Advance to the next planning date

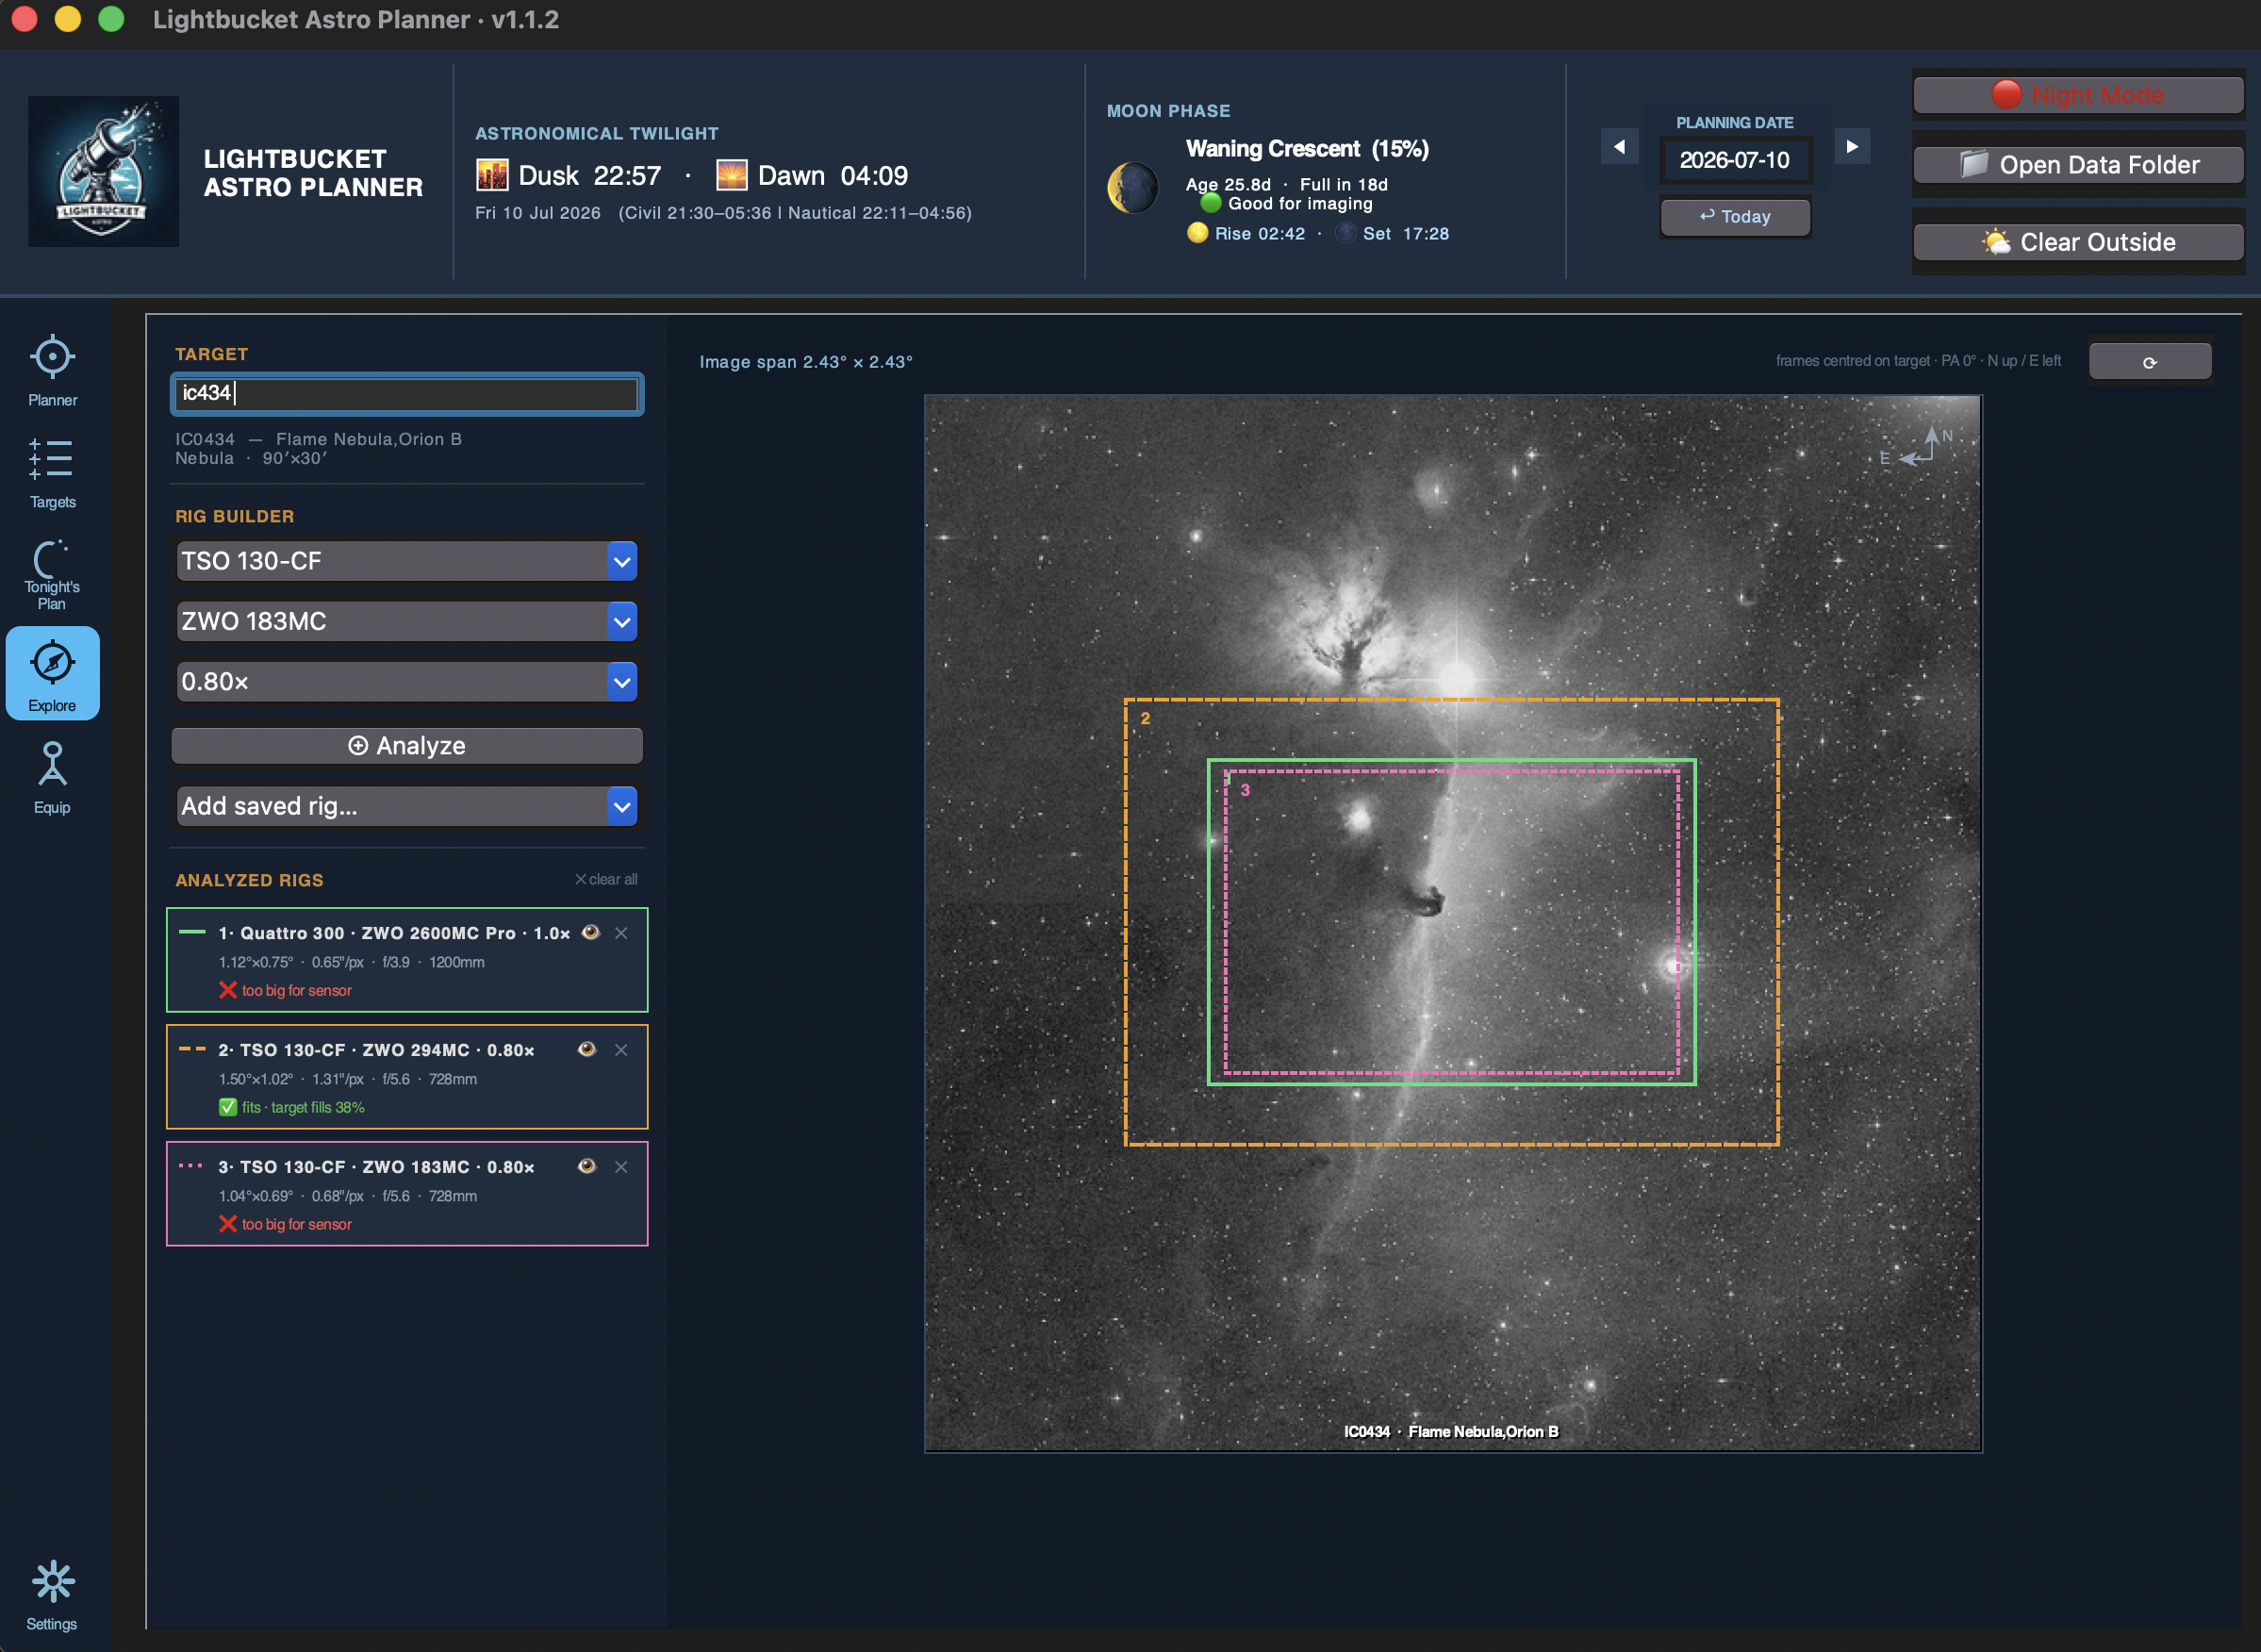pos(1852,147)
